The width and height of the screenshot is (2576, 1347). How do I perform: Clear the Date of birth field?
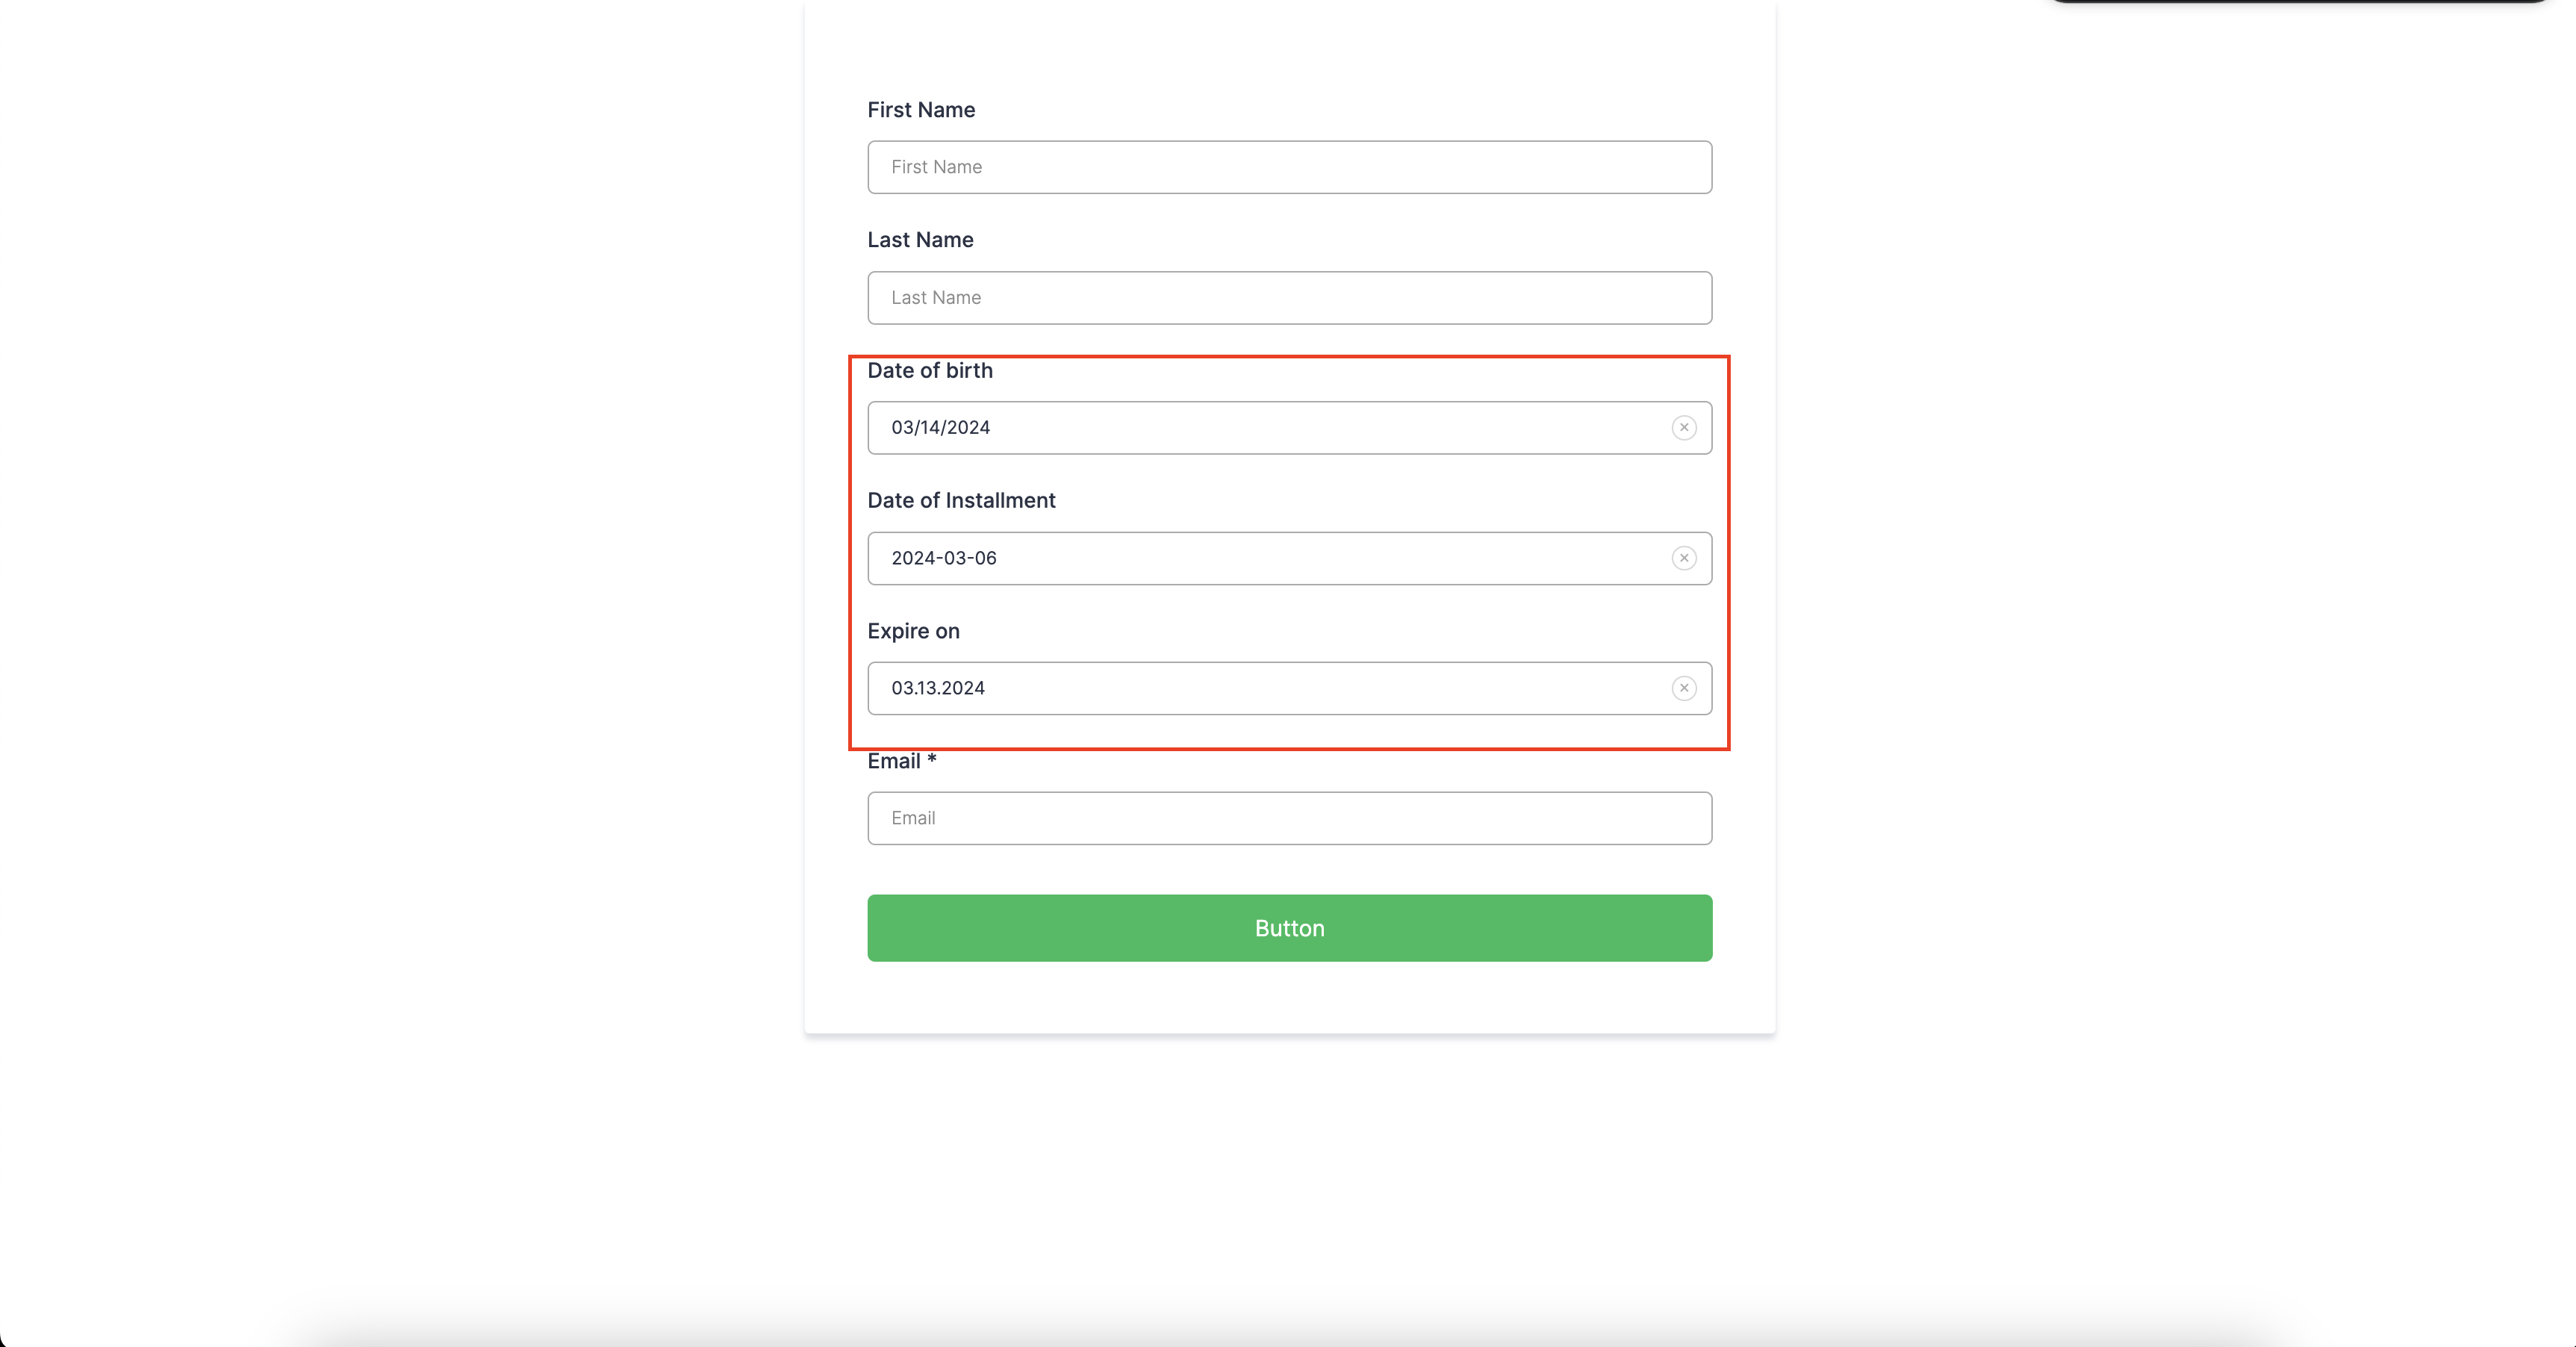(1684, 428)
